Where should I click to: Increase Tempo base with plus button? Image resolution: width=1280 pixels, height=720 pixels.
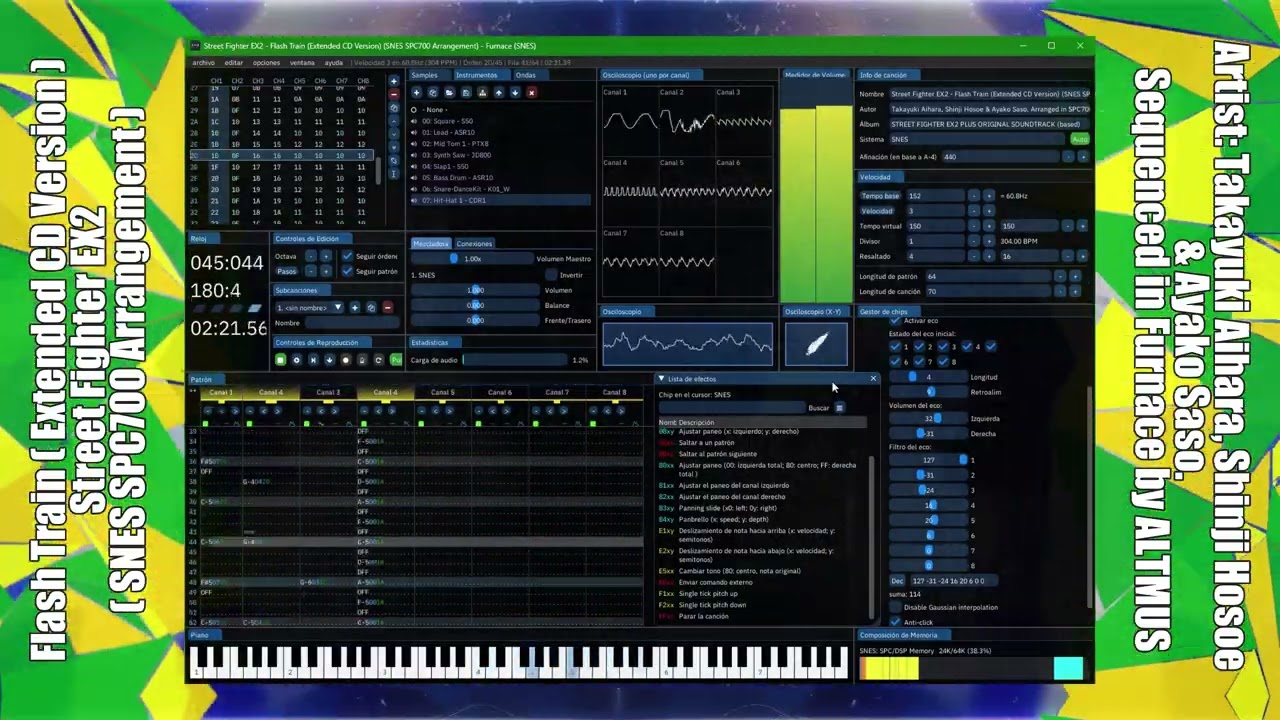pos(989,196)
